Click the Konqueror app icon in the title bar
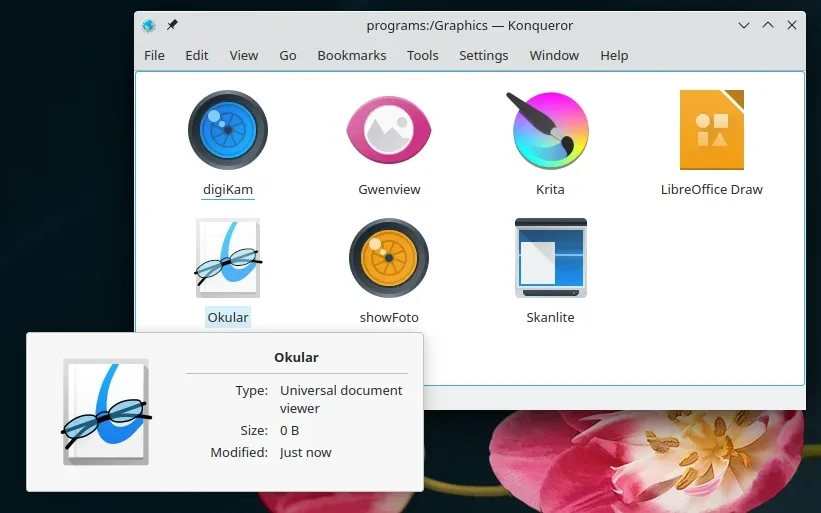 149,25
